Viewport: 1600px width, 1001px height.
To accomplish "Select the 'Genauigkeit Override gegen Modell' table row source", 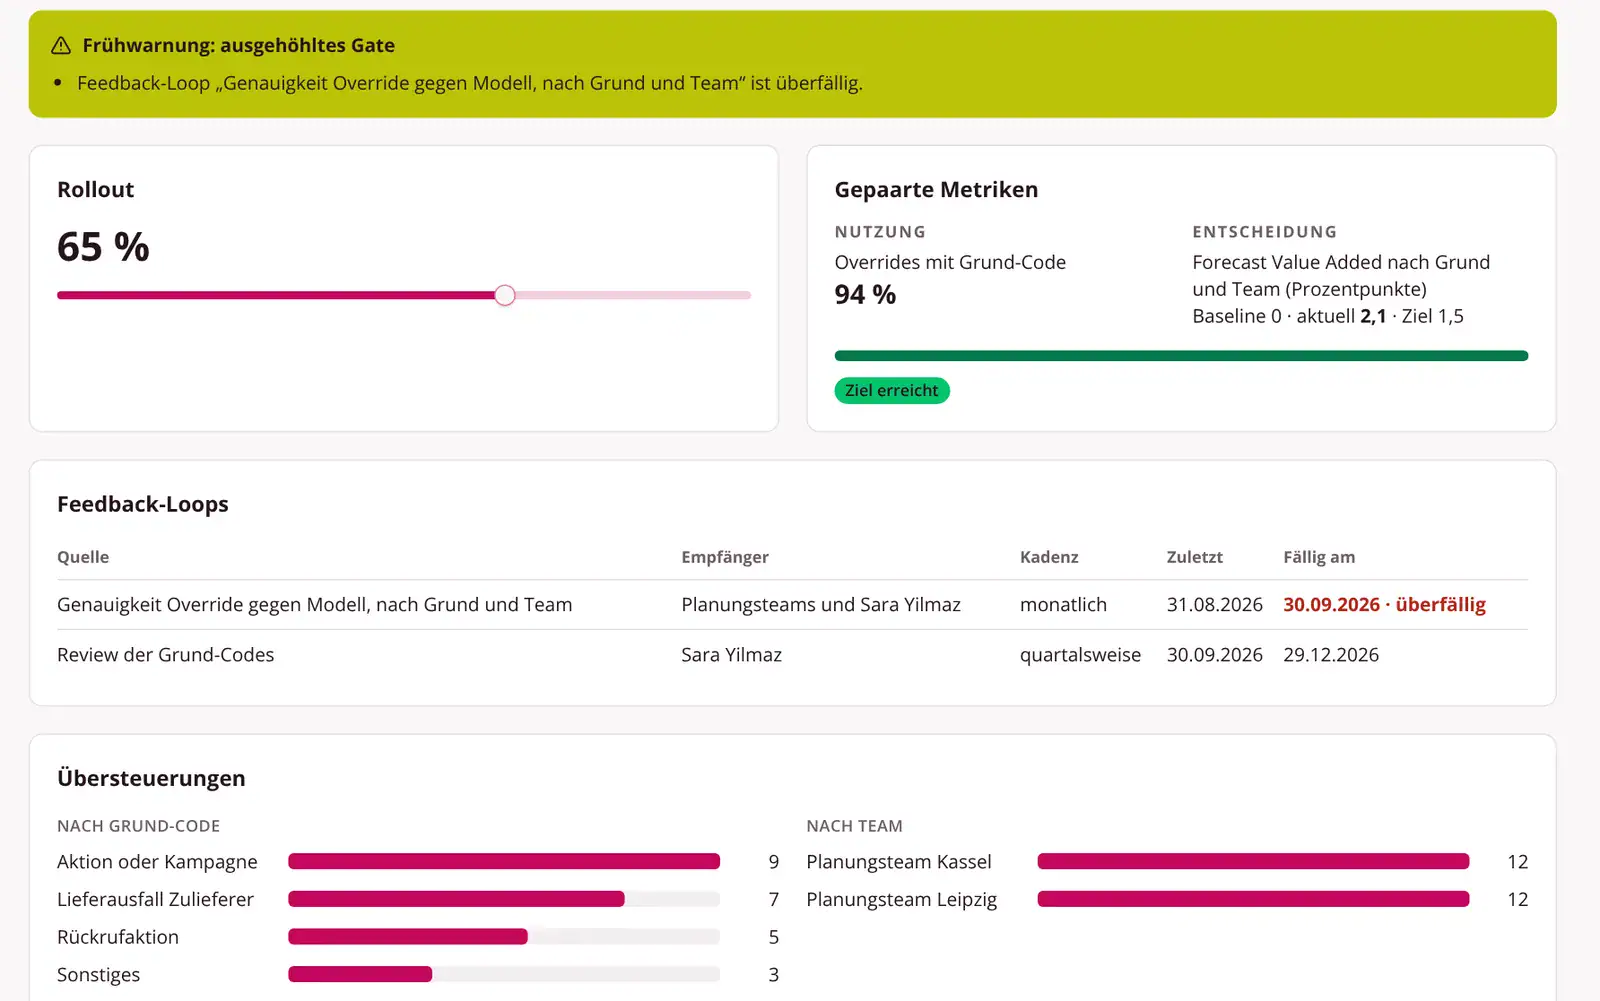I will [315, 605].
